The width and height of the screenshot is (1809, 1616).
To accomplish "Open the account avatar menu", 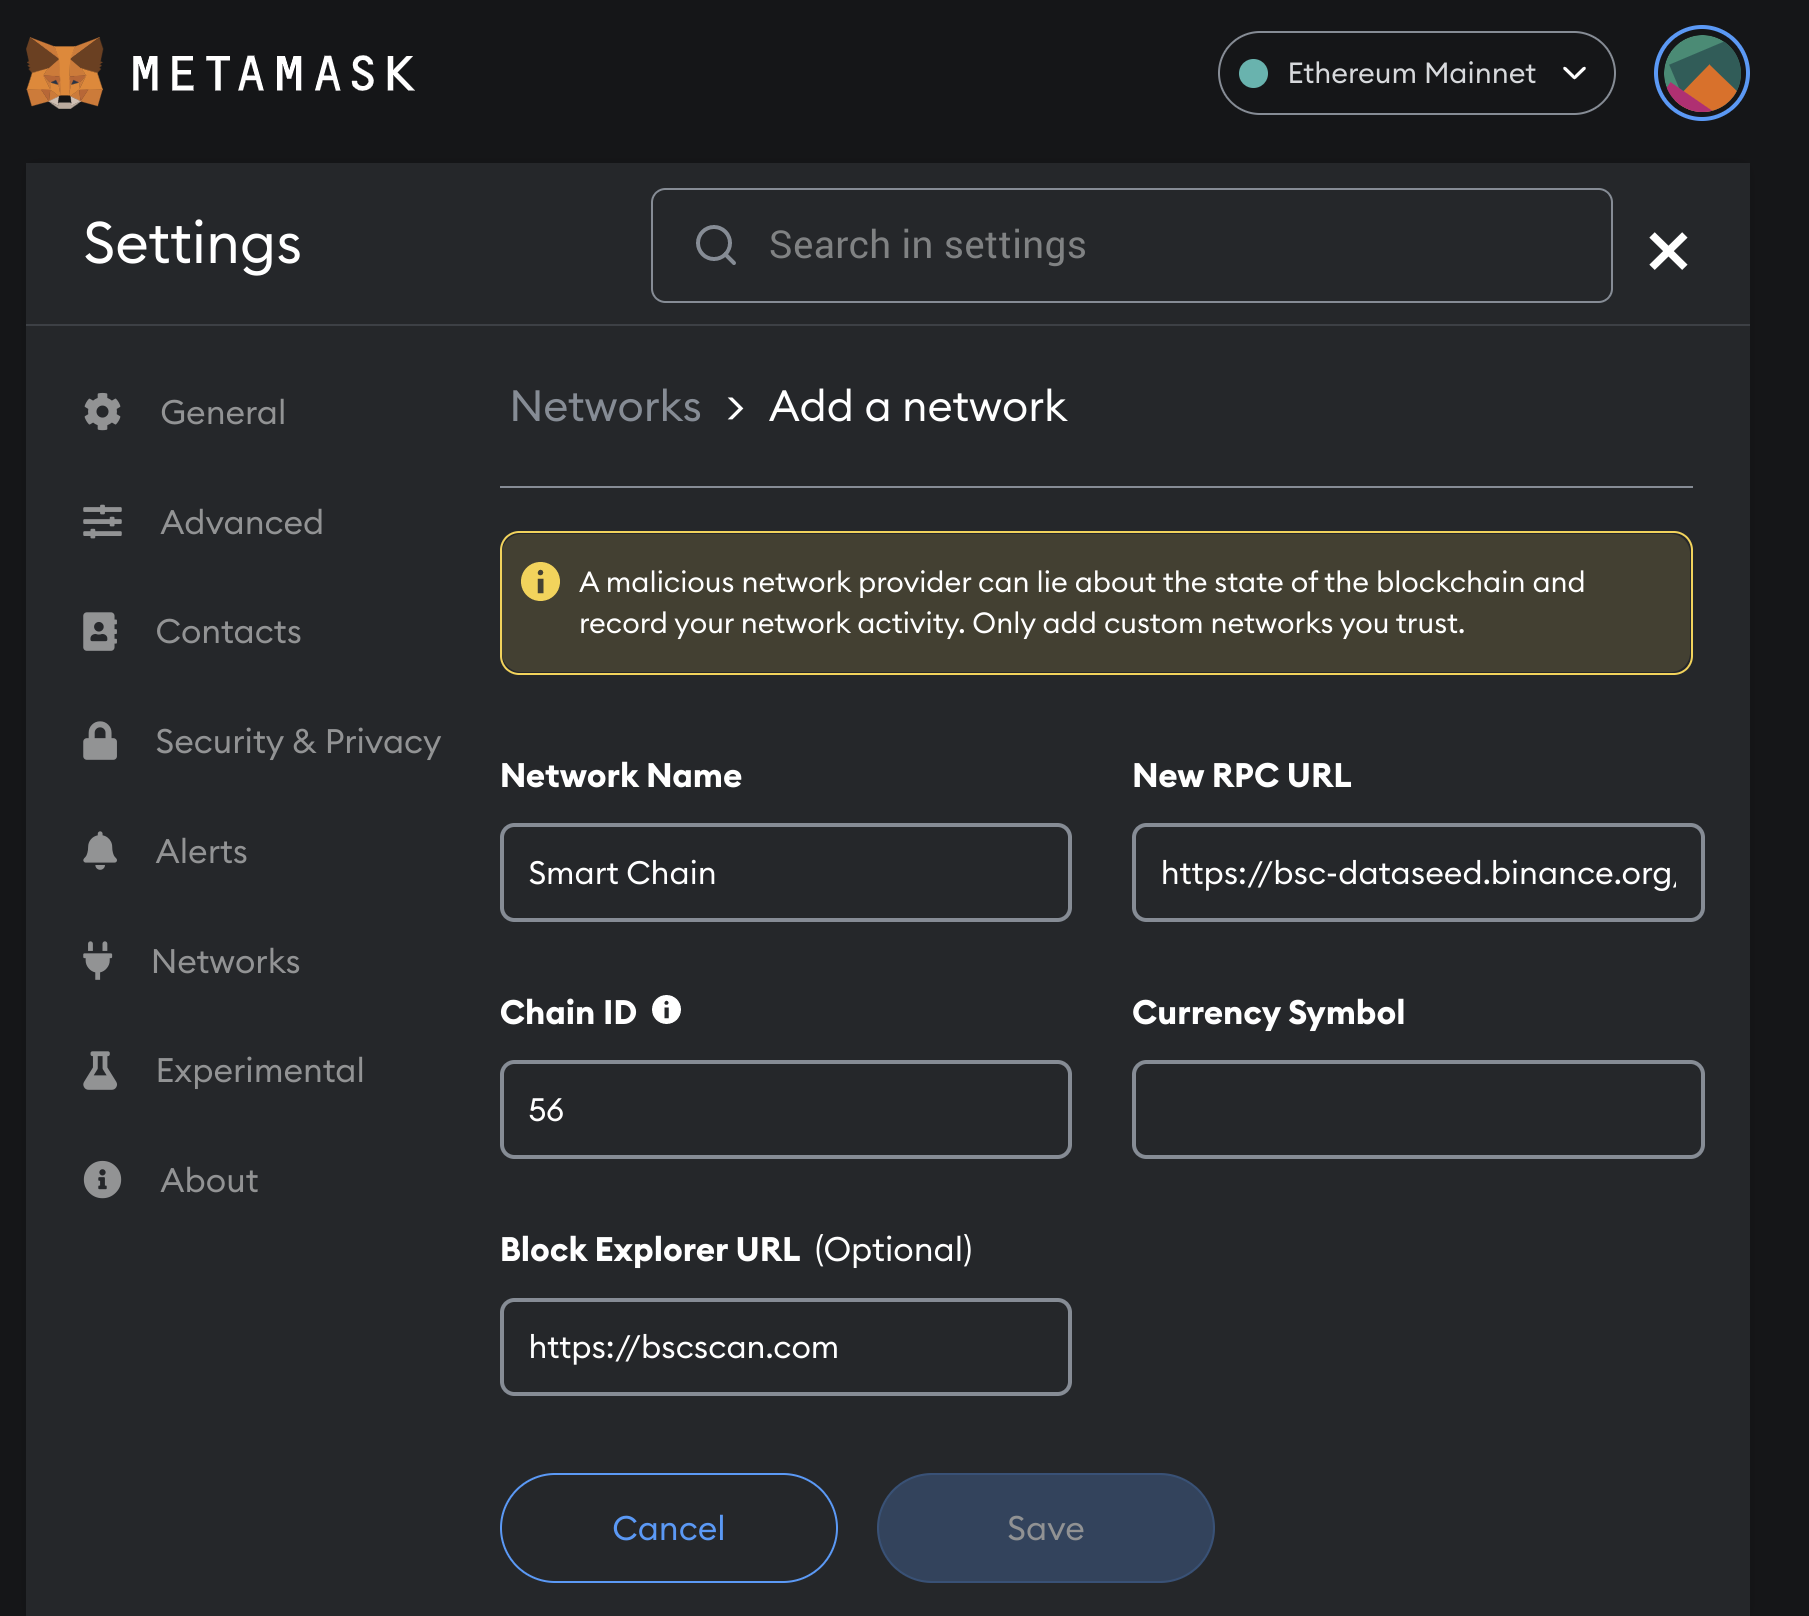I will click(1701, 73).
